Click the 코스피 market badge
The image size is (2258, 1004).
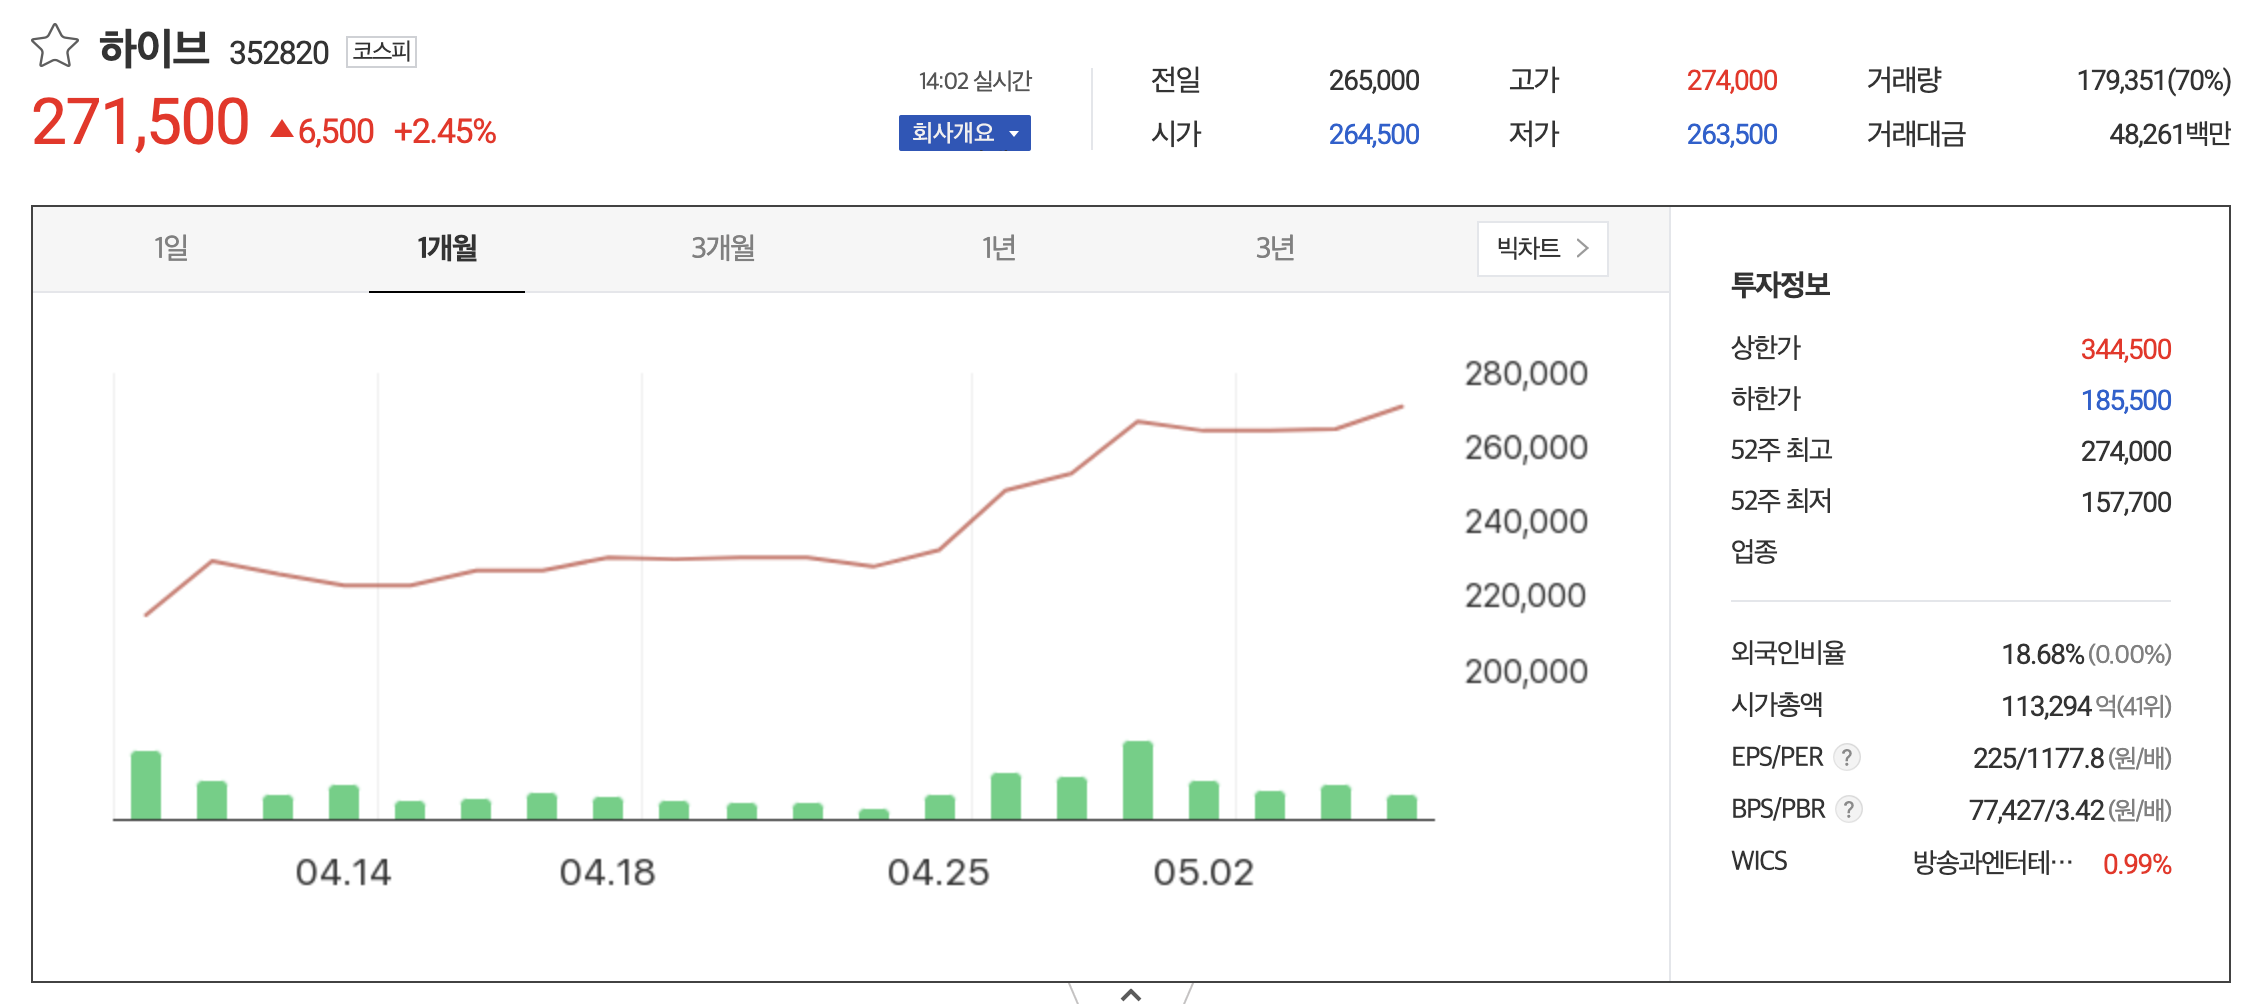[x=381, y=51]
